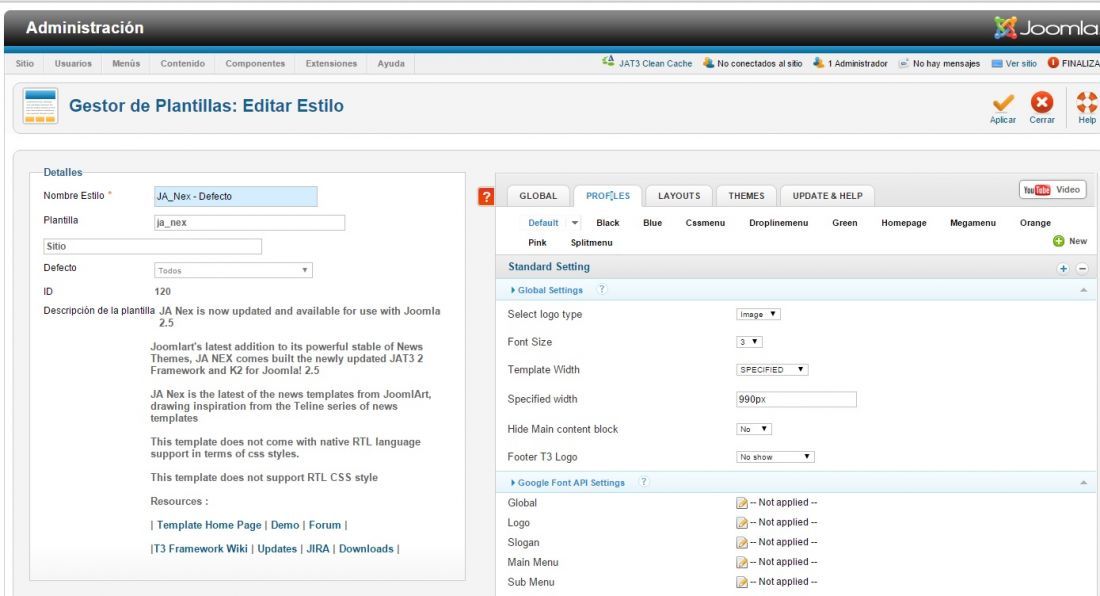Select the Black profile

click(x=608, y=223)
